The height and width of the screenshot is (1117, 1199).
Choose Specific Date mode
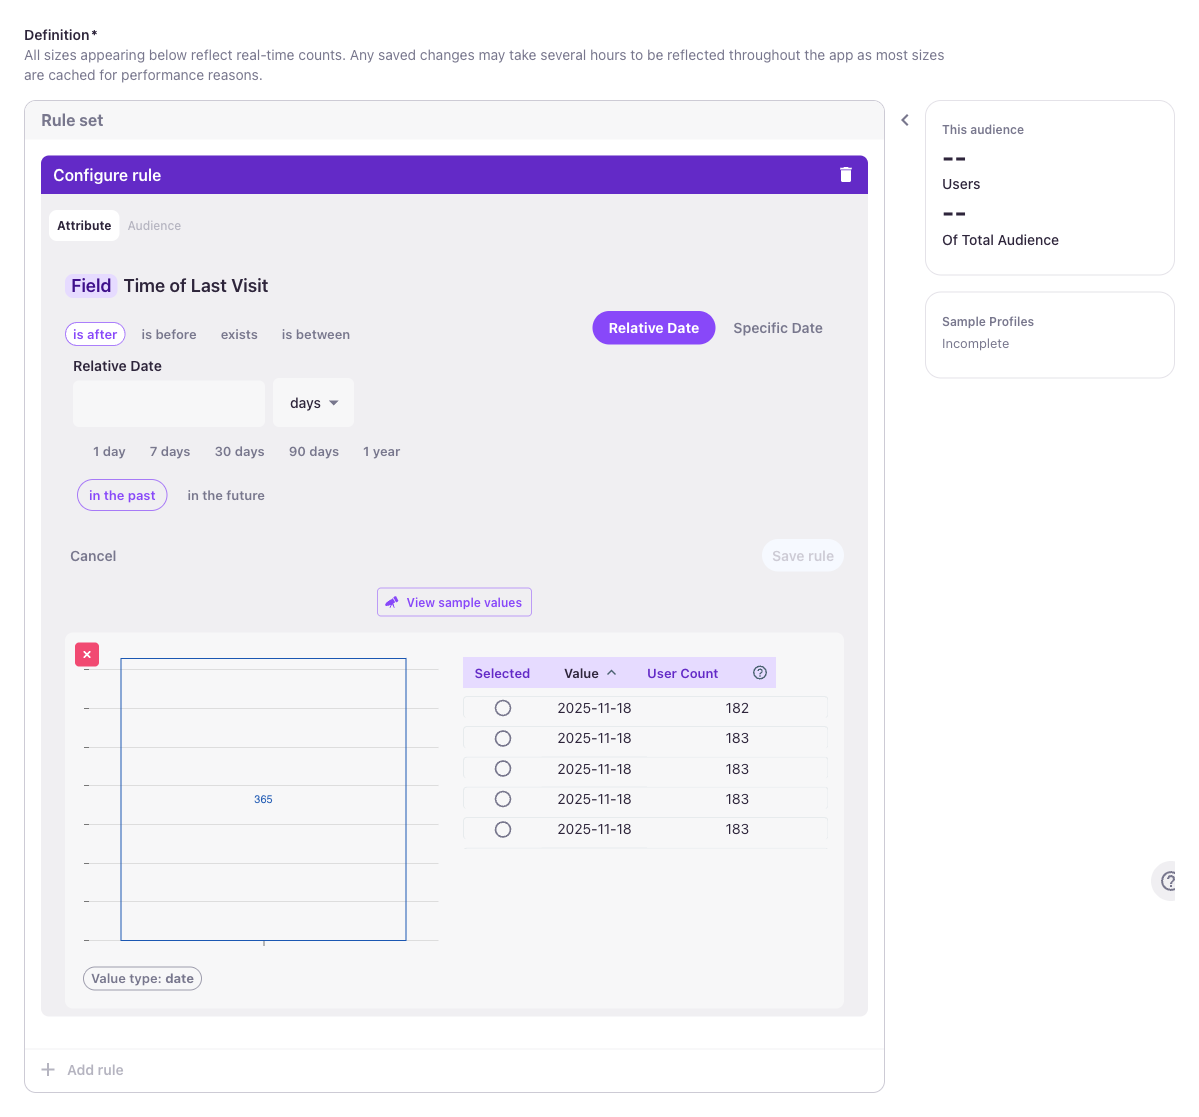[x=778, y=328]
